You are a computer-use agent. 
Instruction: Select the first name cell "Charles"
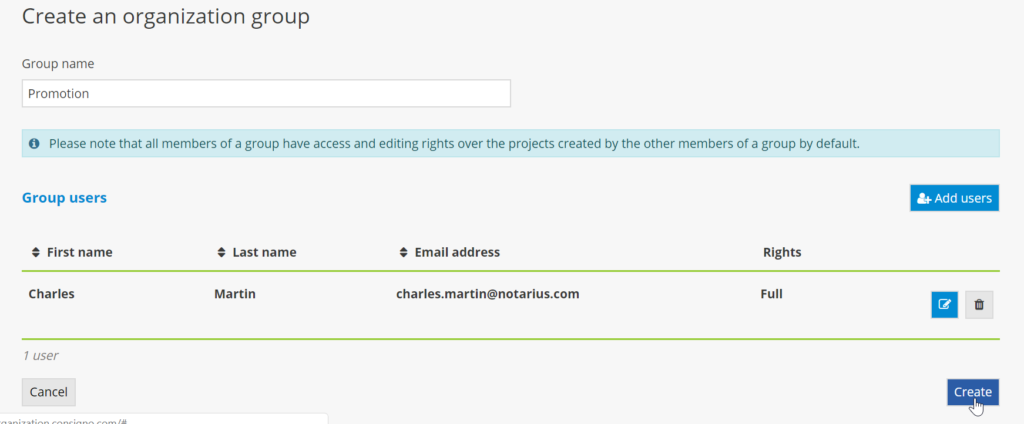point(51,294)
